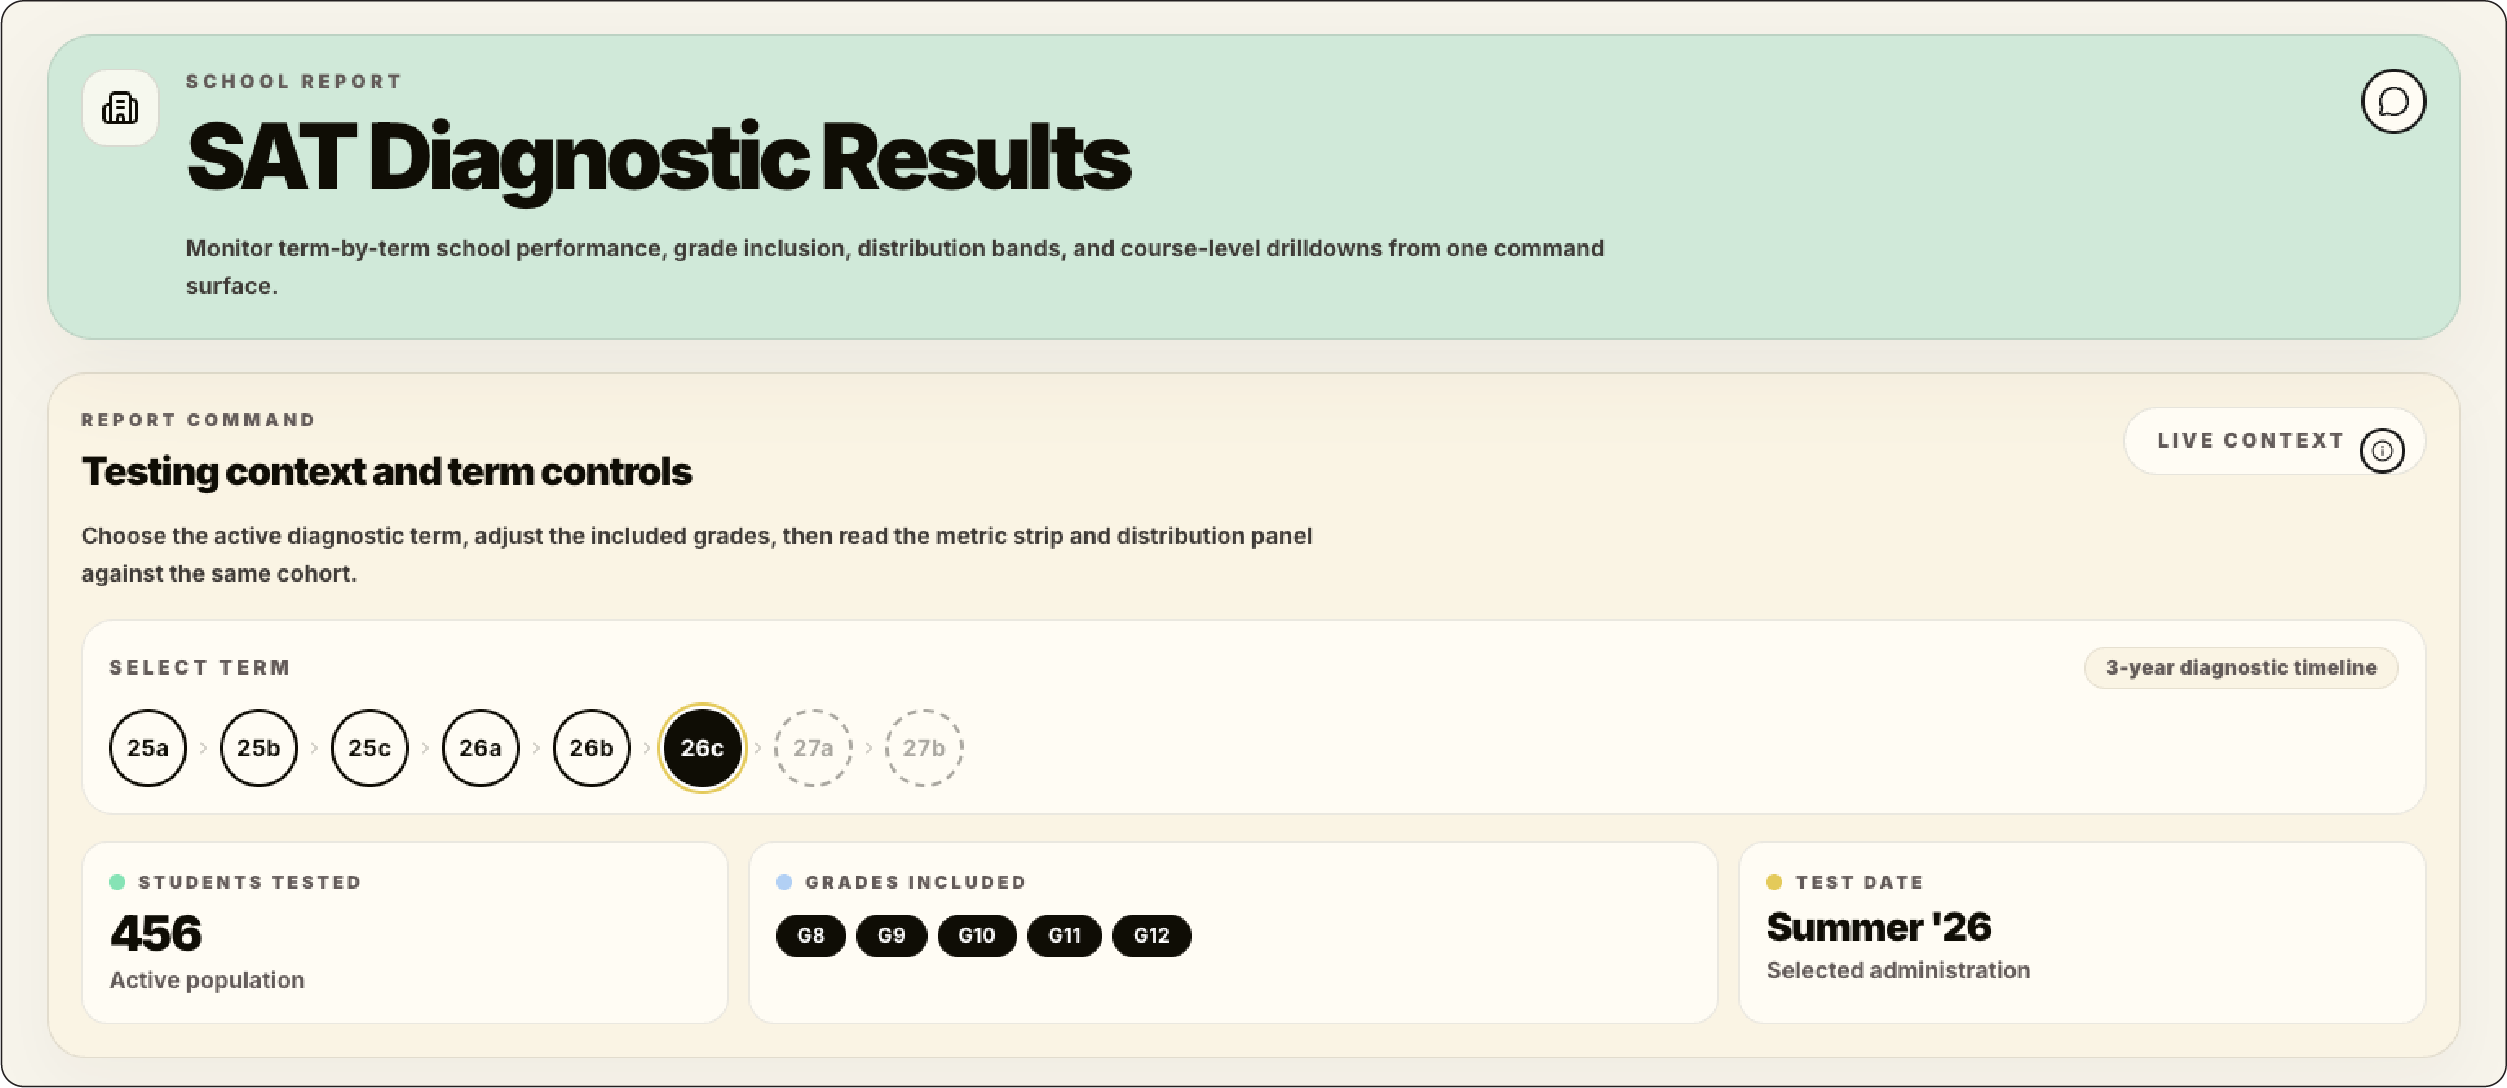Click the Live Context button
This screenshot has height=1088, width=2507.
(2274, 441)
